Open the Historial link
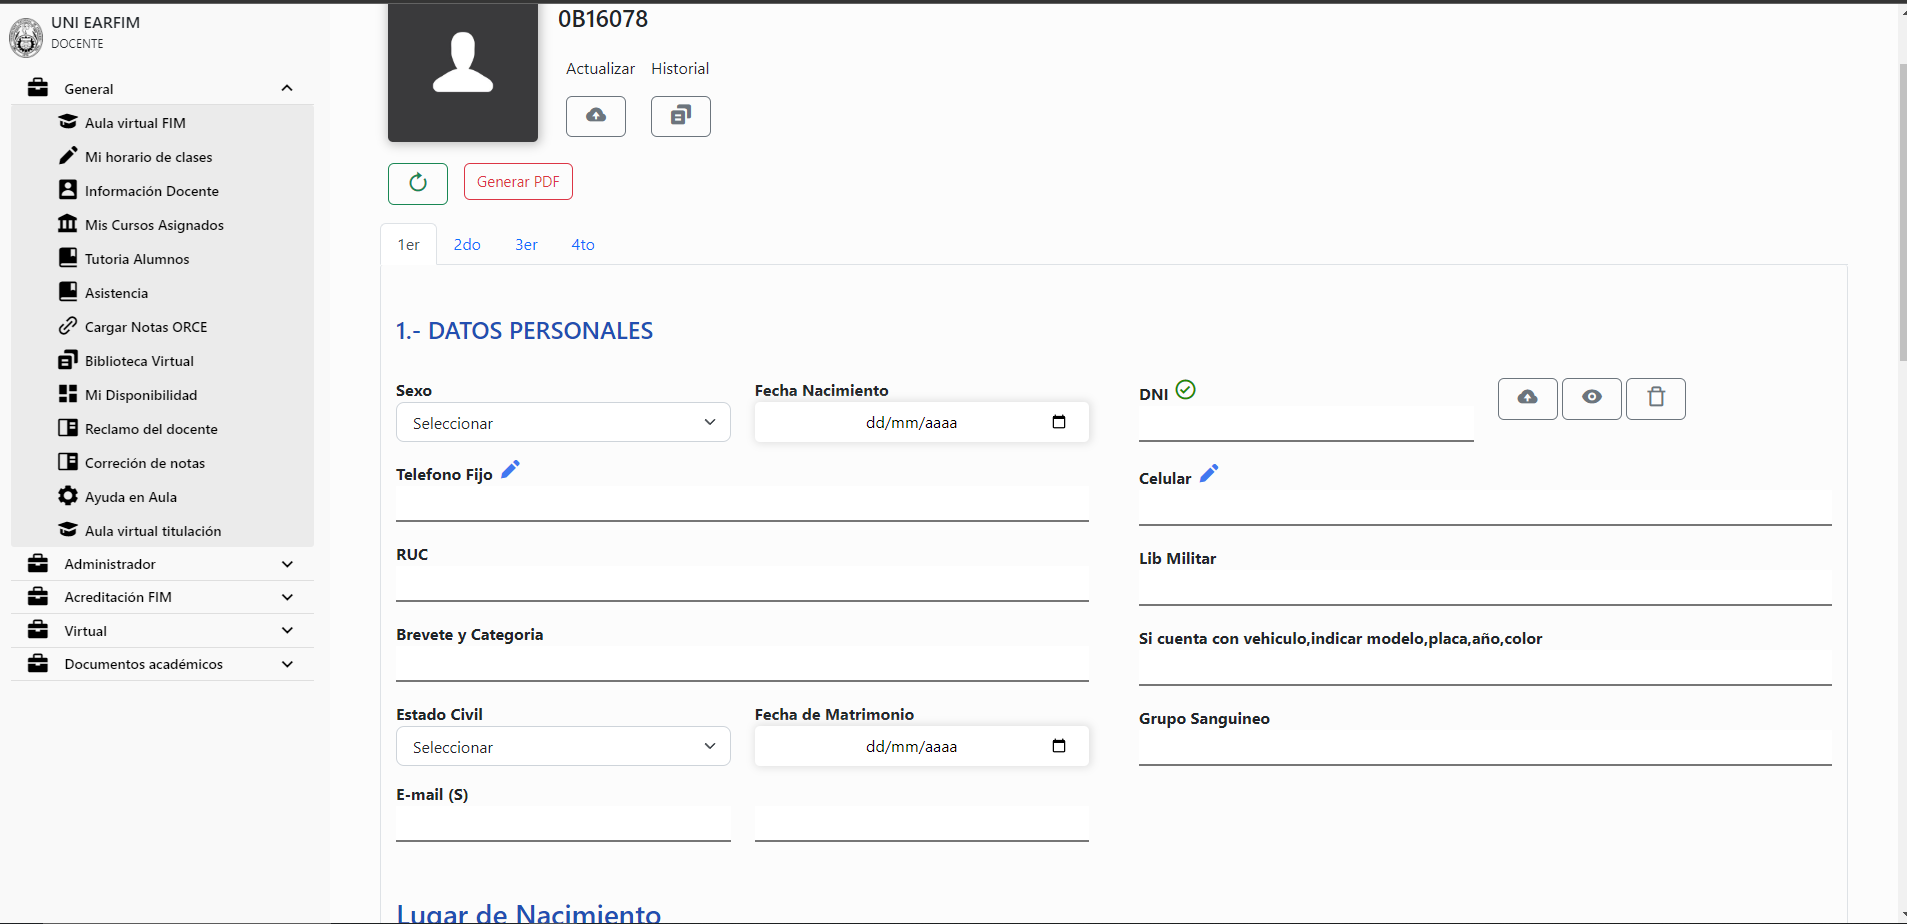 pyautogui.click(x=679, y=68)
